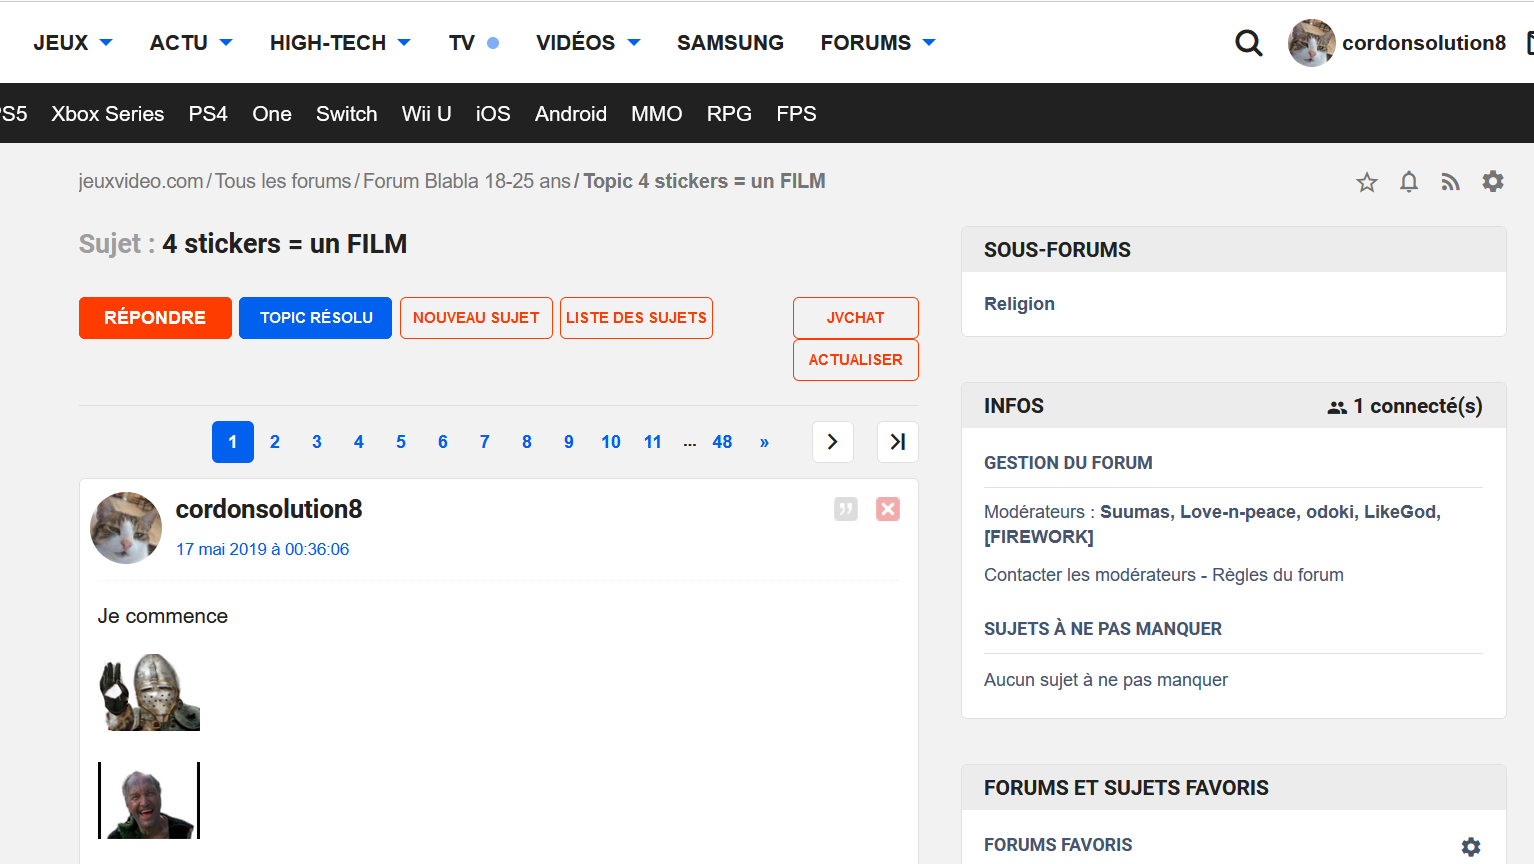Open topic settings gear near breadcrumb
This screenshot has width=1534, height=864.
(1492, 182)
